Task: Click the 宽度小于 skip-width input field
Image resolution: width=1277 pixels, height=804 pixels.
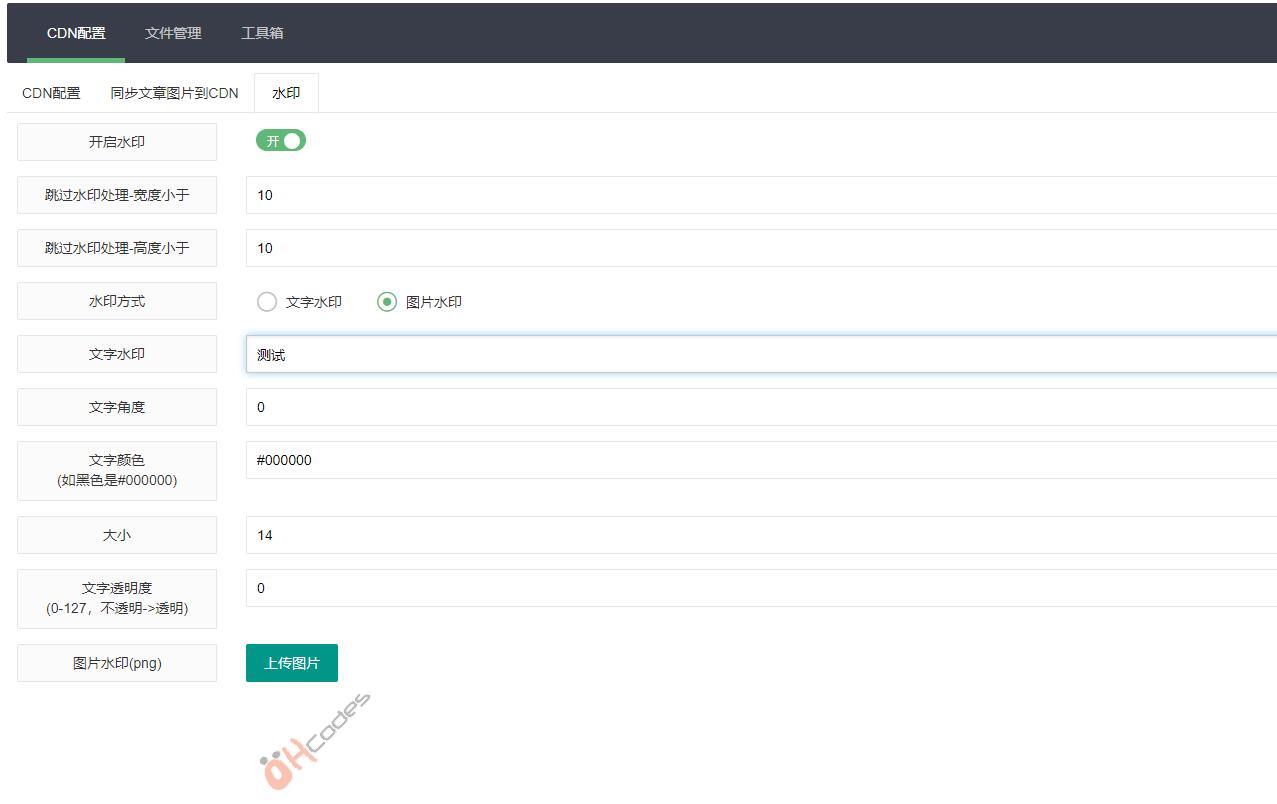Action: coord(760,195)
